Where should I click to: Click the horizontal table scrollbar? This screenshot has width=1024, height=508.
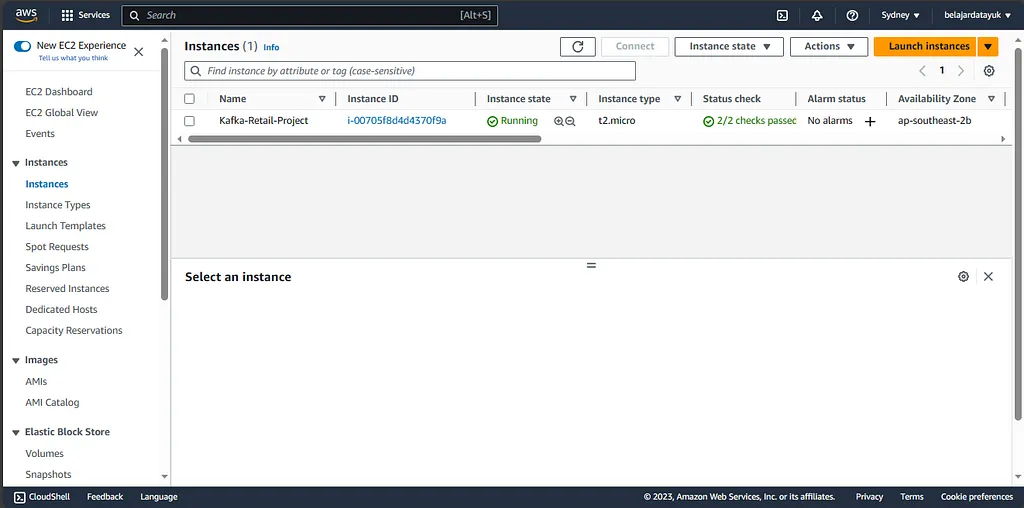click(x=364, y=139)
